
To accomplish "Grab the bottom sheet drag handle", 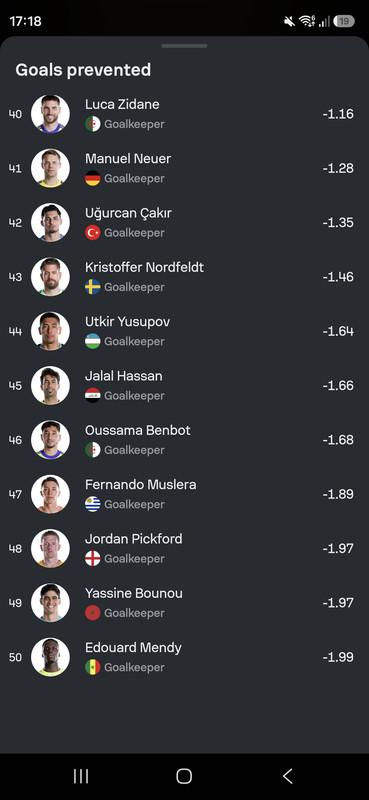I will (184, 46).
